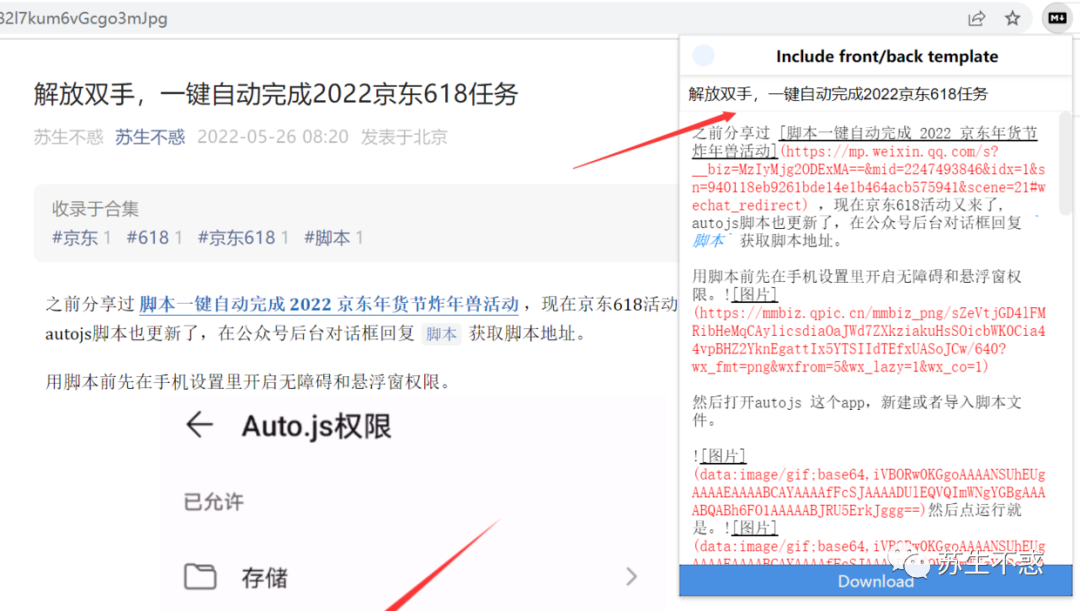Click the grey 苏生不惑 author name
The height and width of the screenshot is (611, 1080).
tap(68, 137)
